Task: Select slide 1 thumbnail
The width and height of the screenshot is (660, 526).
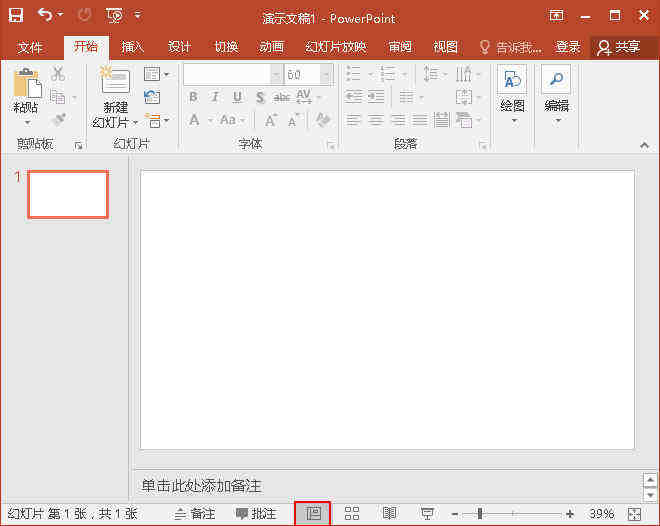Action: pyautogui.click(x=68, y=194)
